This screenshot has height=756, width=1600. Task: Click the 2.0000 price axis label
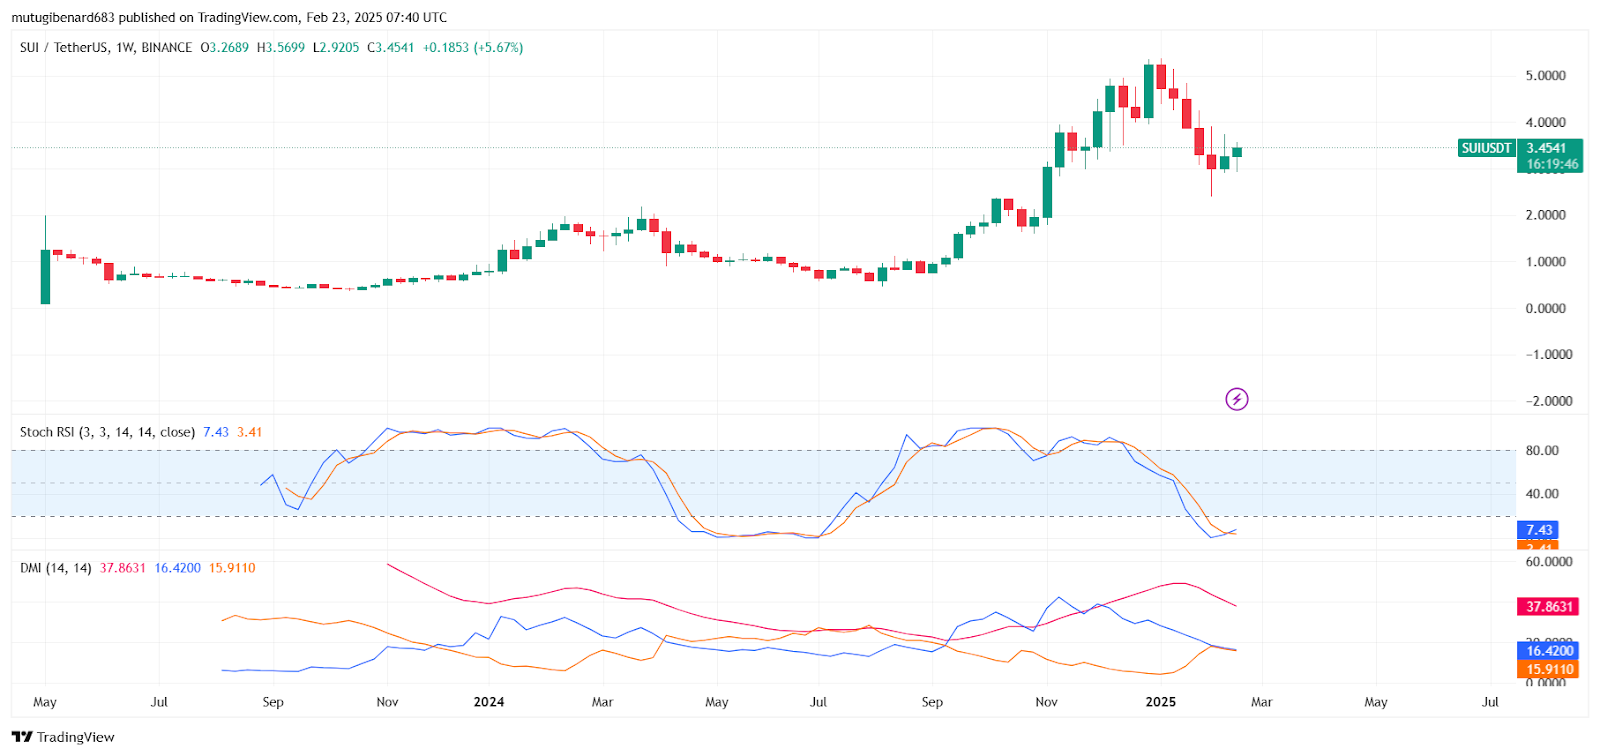[1546, 215]
